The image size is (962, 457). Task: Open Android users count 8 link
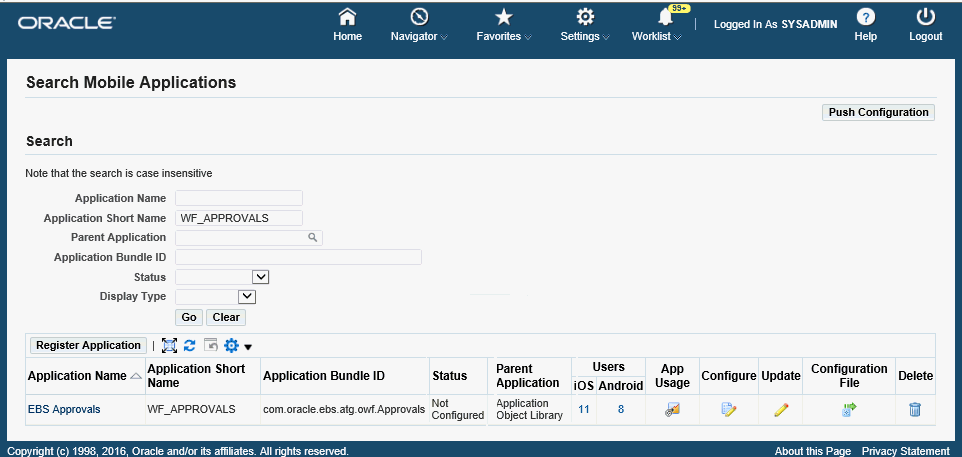point(621,409)
